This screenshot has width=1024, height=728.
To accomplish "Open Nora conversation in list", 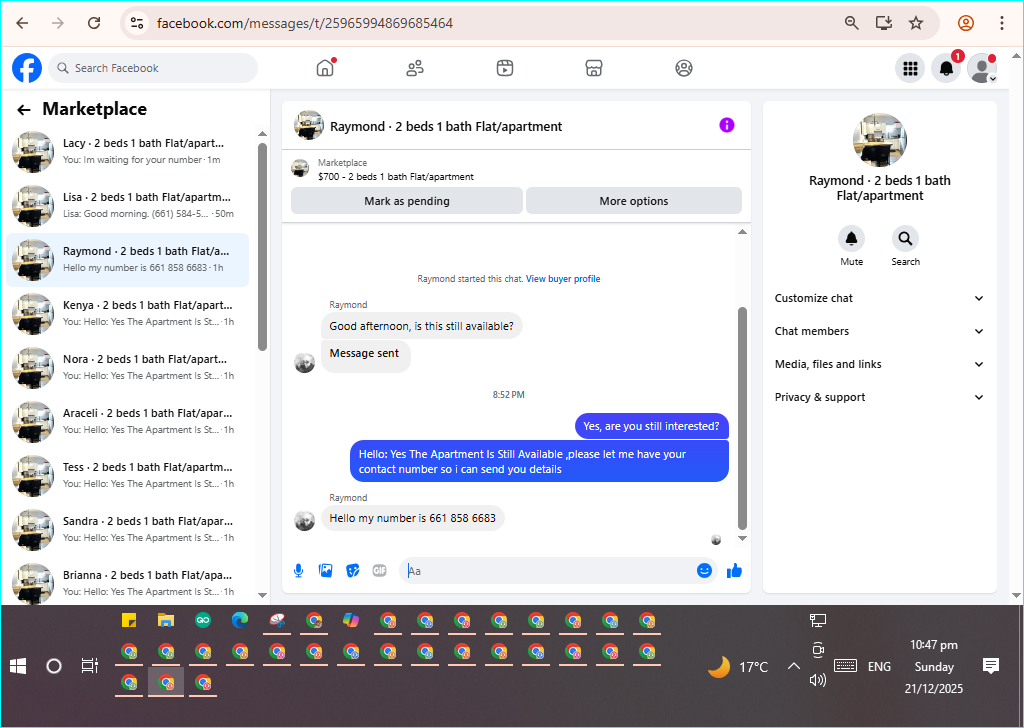I will [128, 368].
